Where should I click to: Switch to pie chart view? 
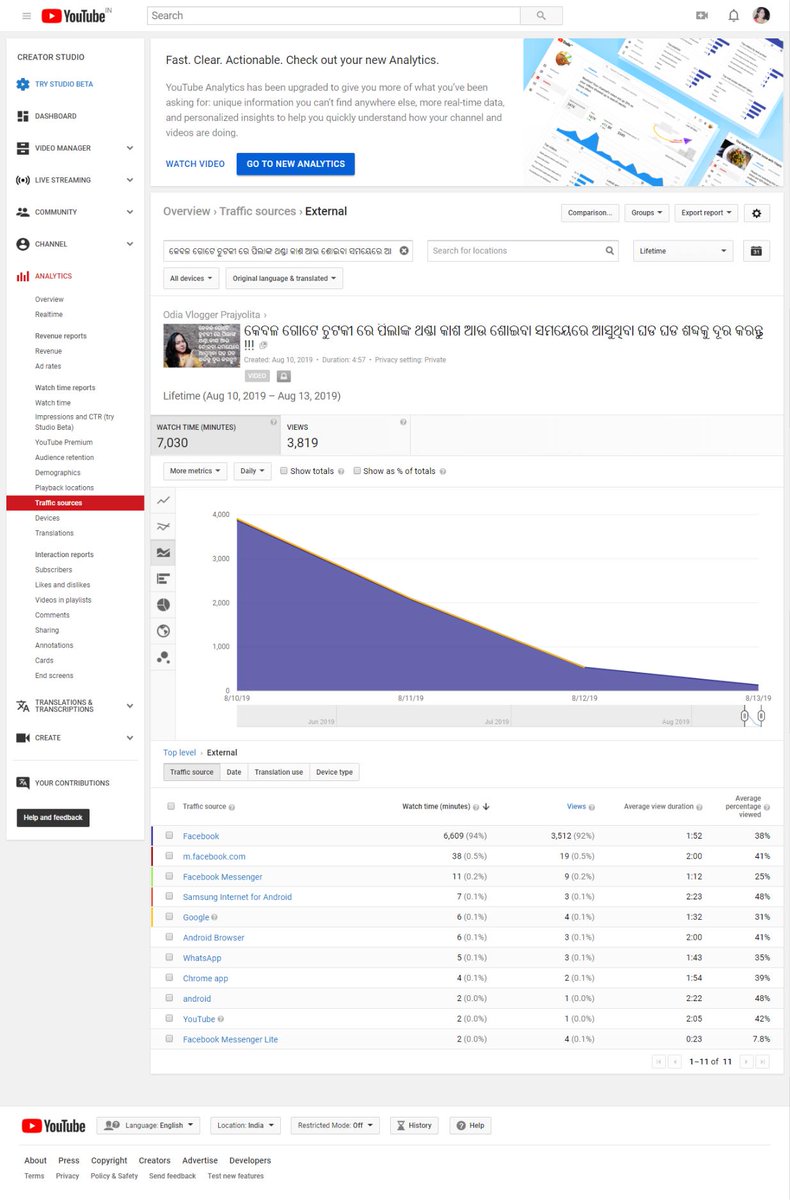point(163,605)
